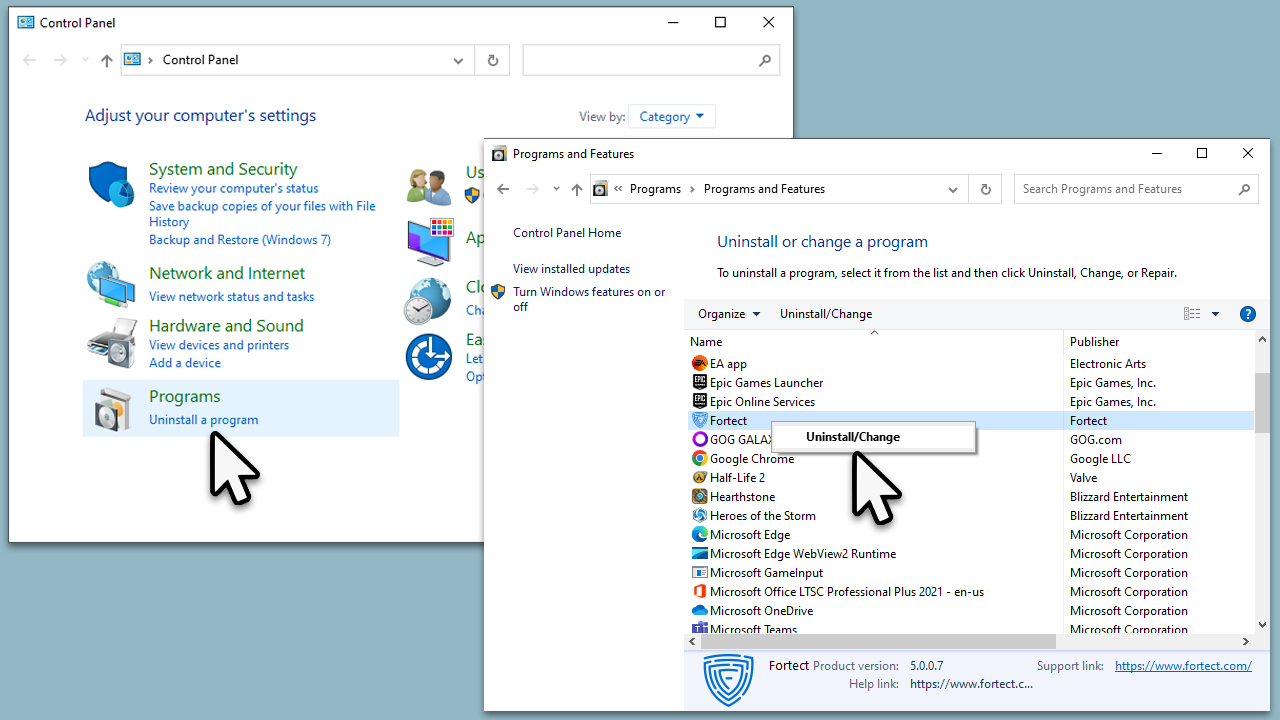Click the Microsoft Edge icon in list

[x=700, y=535]
